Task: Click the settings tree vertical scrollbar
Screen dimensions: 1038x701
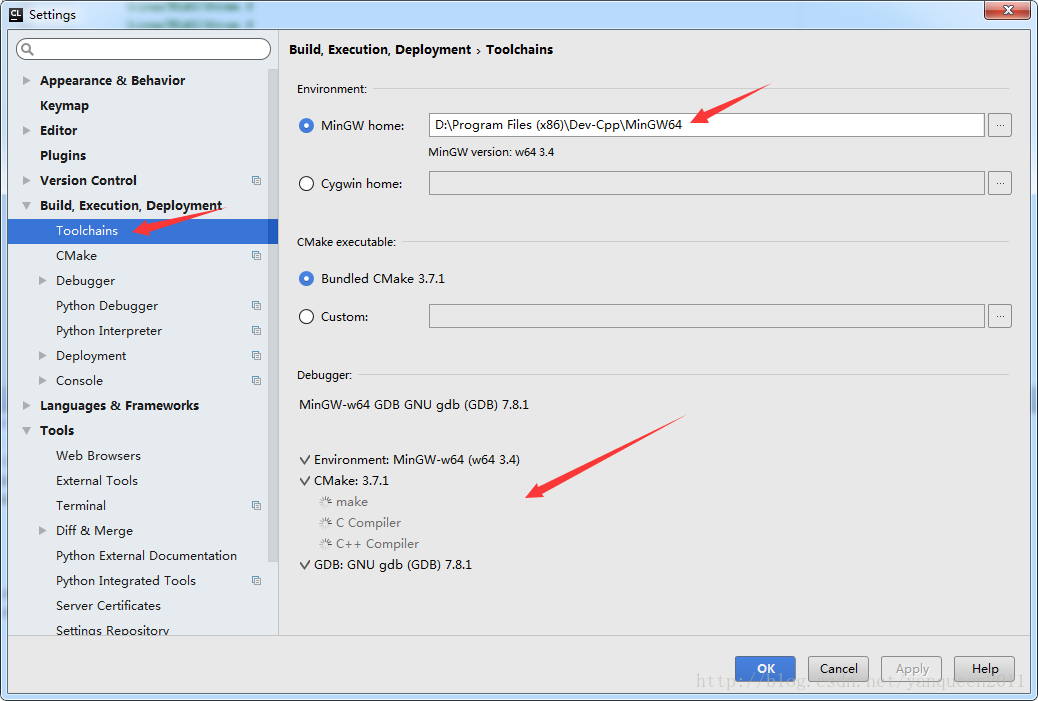Action: tap(273, 314)
